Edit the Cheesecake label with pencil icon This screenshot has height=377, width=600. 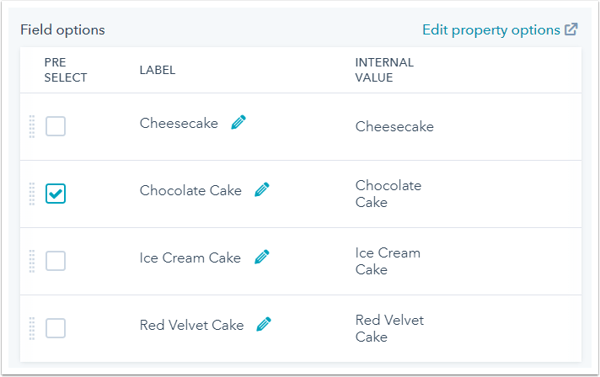238,122
